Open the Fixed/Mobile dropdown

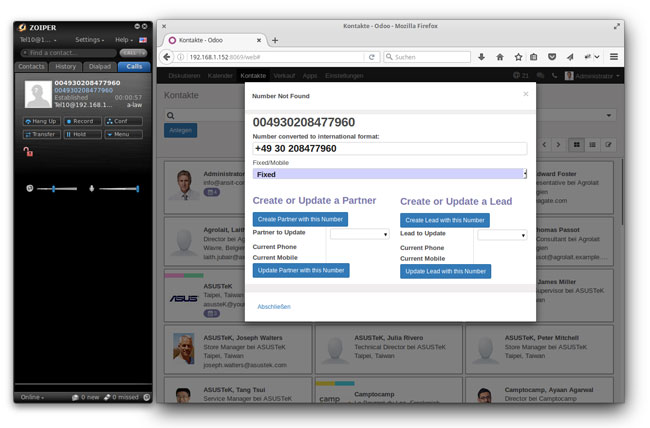click(x=390, y=174)
